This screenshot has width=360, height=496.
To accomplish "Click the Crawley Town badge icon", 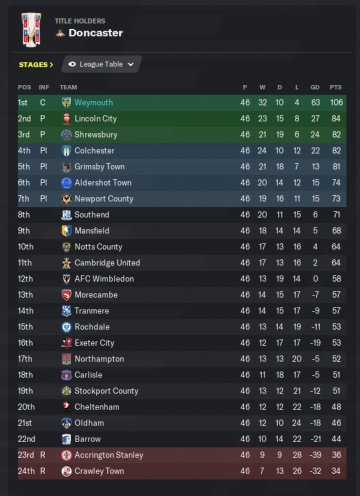I will [x=66, y=471].
